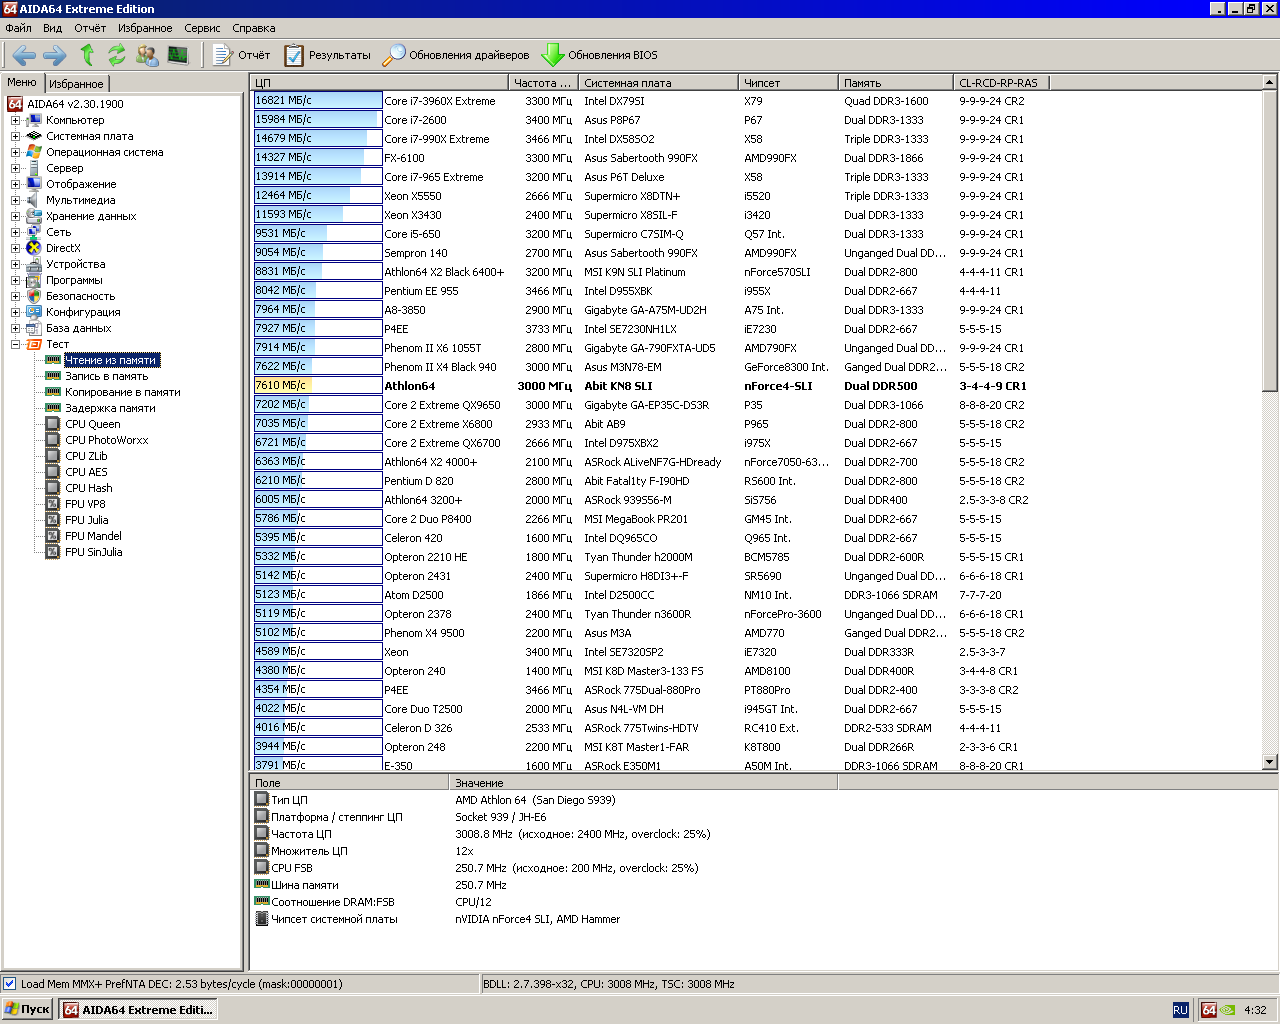
Task: Click the Безопасность shield icon
Action: click(x=34, y=296)
